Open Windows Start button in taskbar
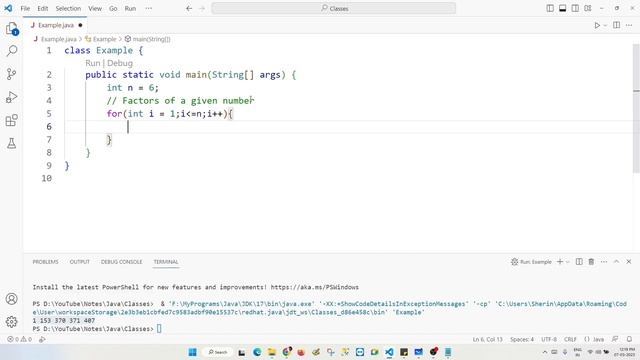Image resolution: width=640 pixels, height=360 pixels. pos(192,352)
